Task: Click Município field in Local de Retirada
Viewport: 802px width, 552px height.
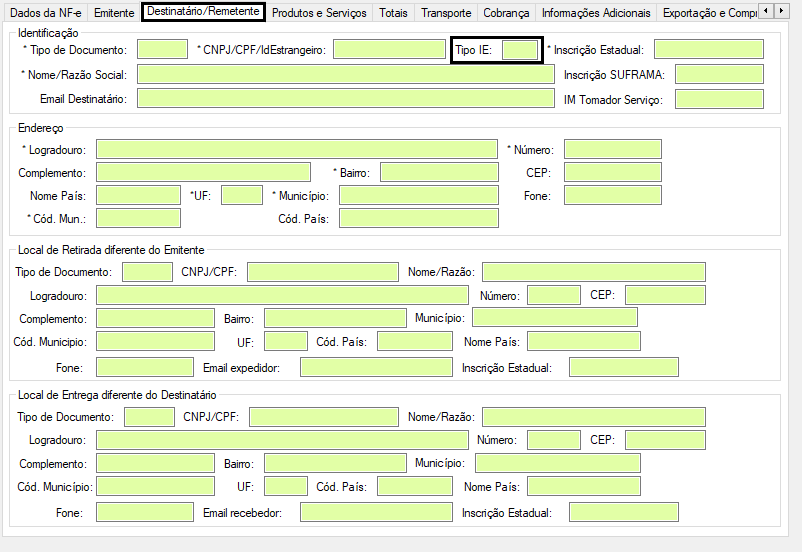Action: pyautogui.click(x=555, y=317)
